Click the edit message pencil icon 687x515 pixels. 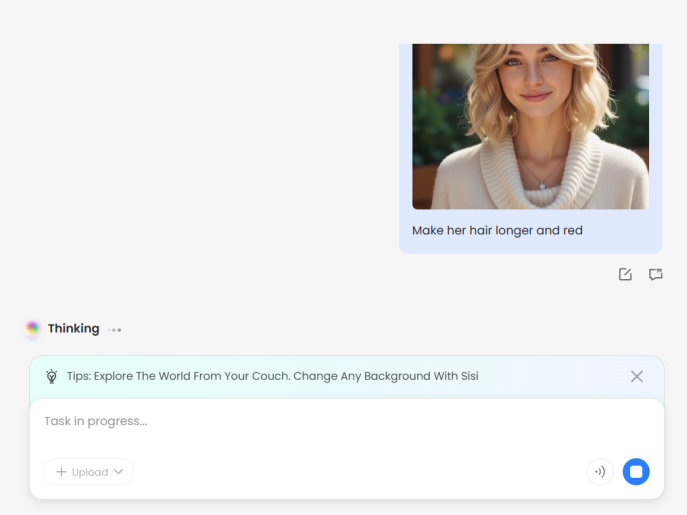[625, 274]
